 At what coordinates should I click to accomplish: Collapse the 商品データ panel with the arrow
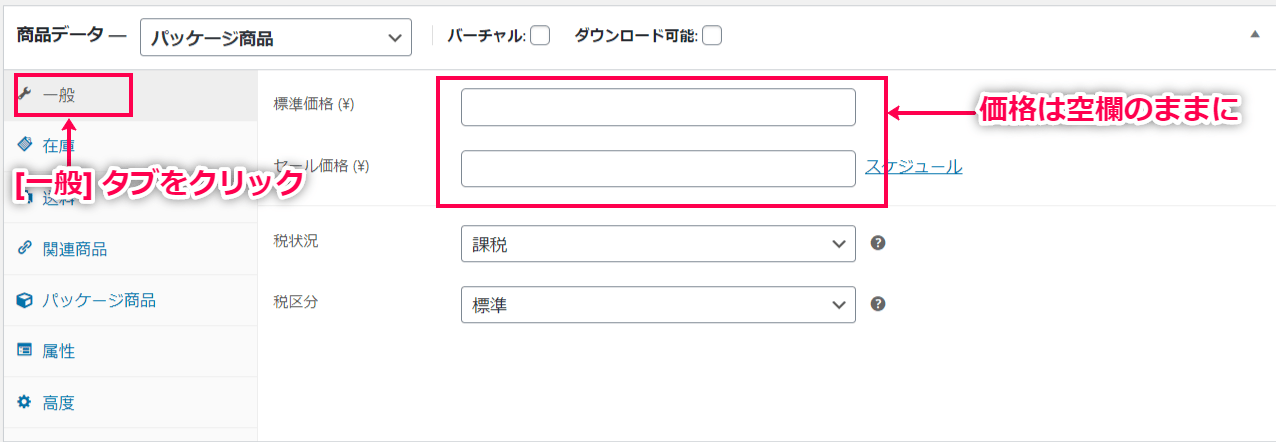[1255, 34]
